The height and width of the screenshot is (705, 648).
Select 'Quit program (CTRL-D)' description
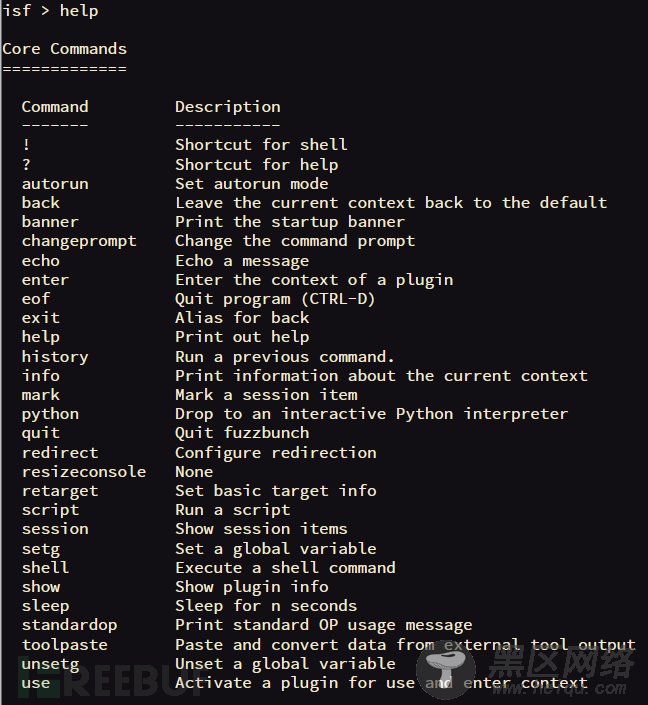pyautogui.click(x=275, y=299)
